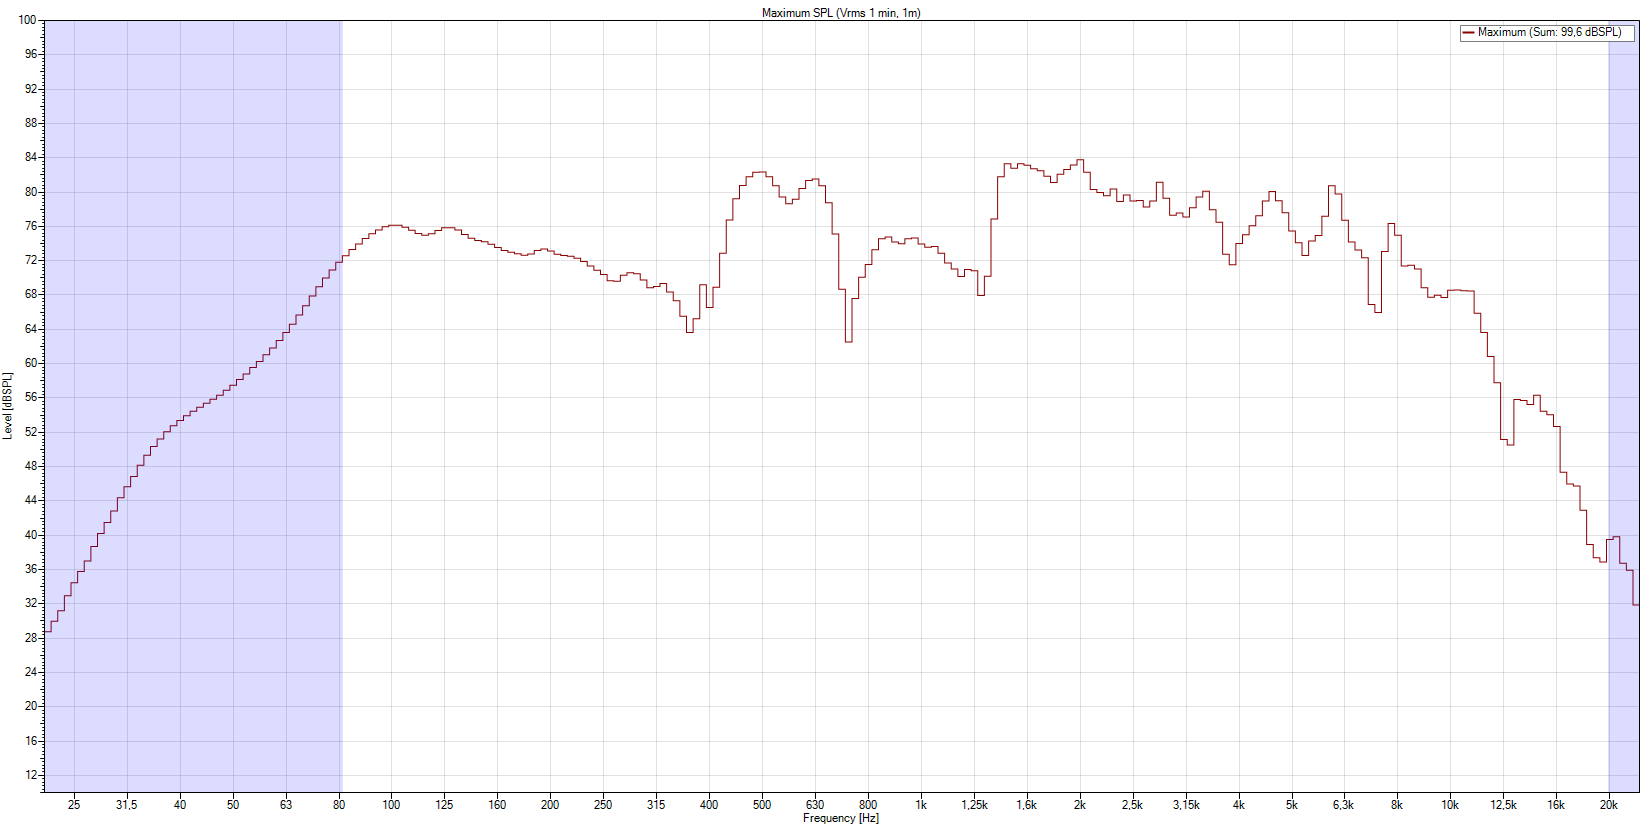Viewport: 1648px width, 825px height.
Task: Click the curve peak at 2k
Action: pyautogui.click(x=1079, y=160)
